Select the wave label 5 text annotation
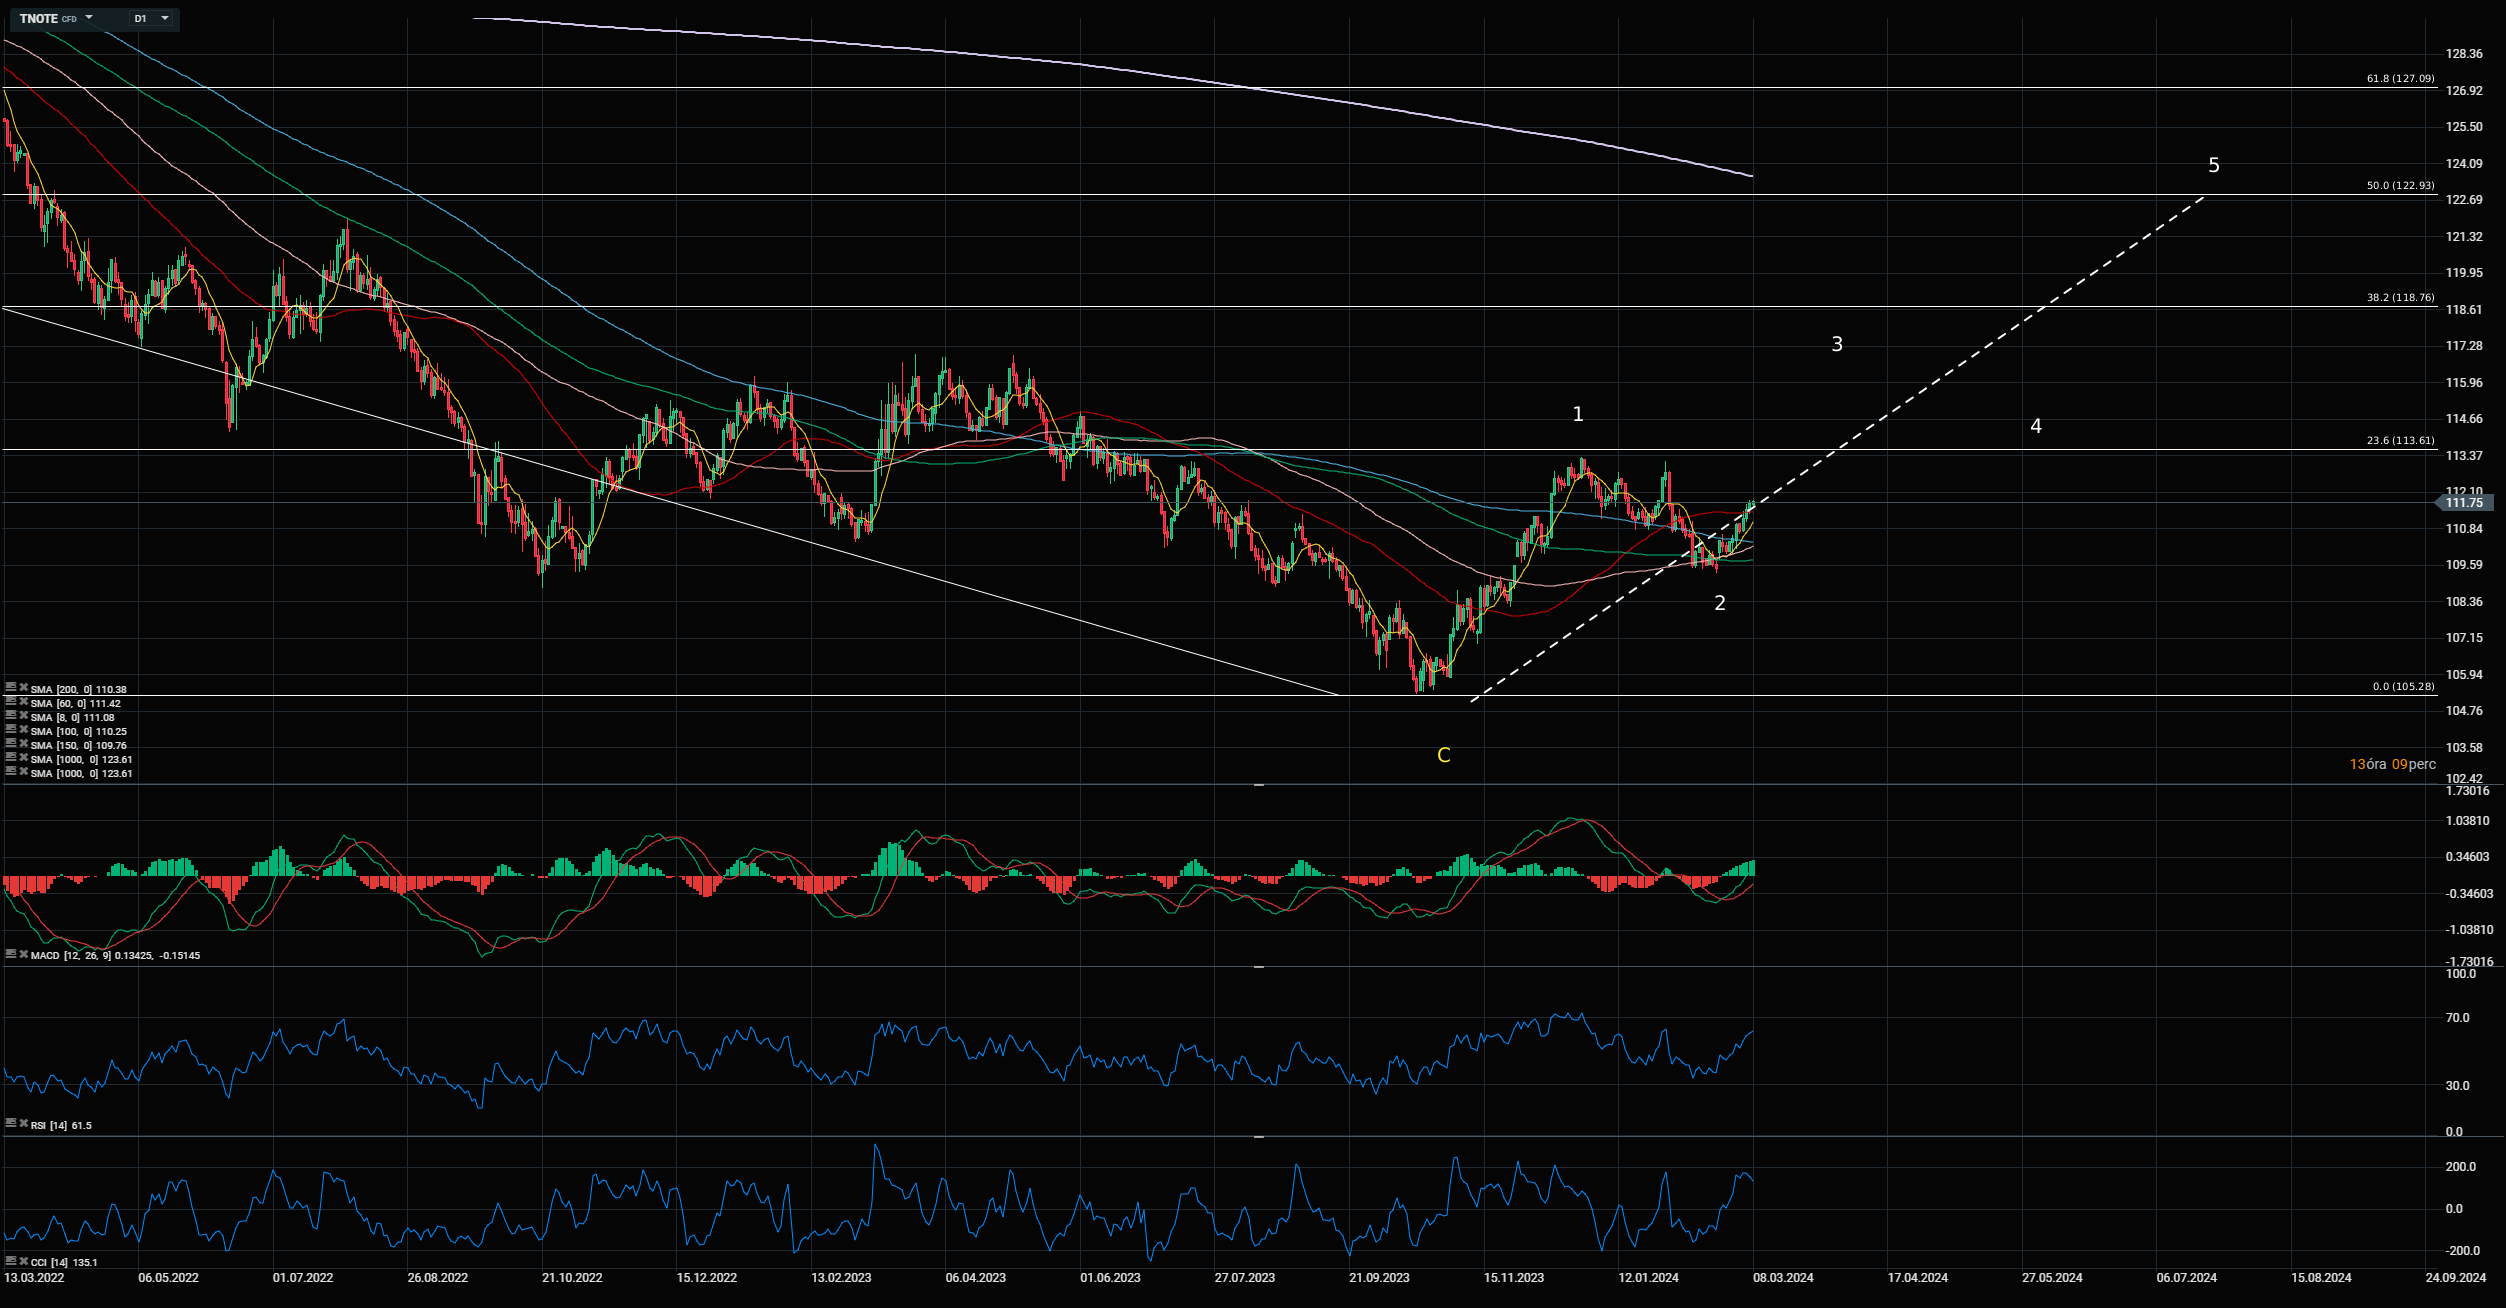This screenshot has height=1308, width=2506. click(x=2213, y=165)
